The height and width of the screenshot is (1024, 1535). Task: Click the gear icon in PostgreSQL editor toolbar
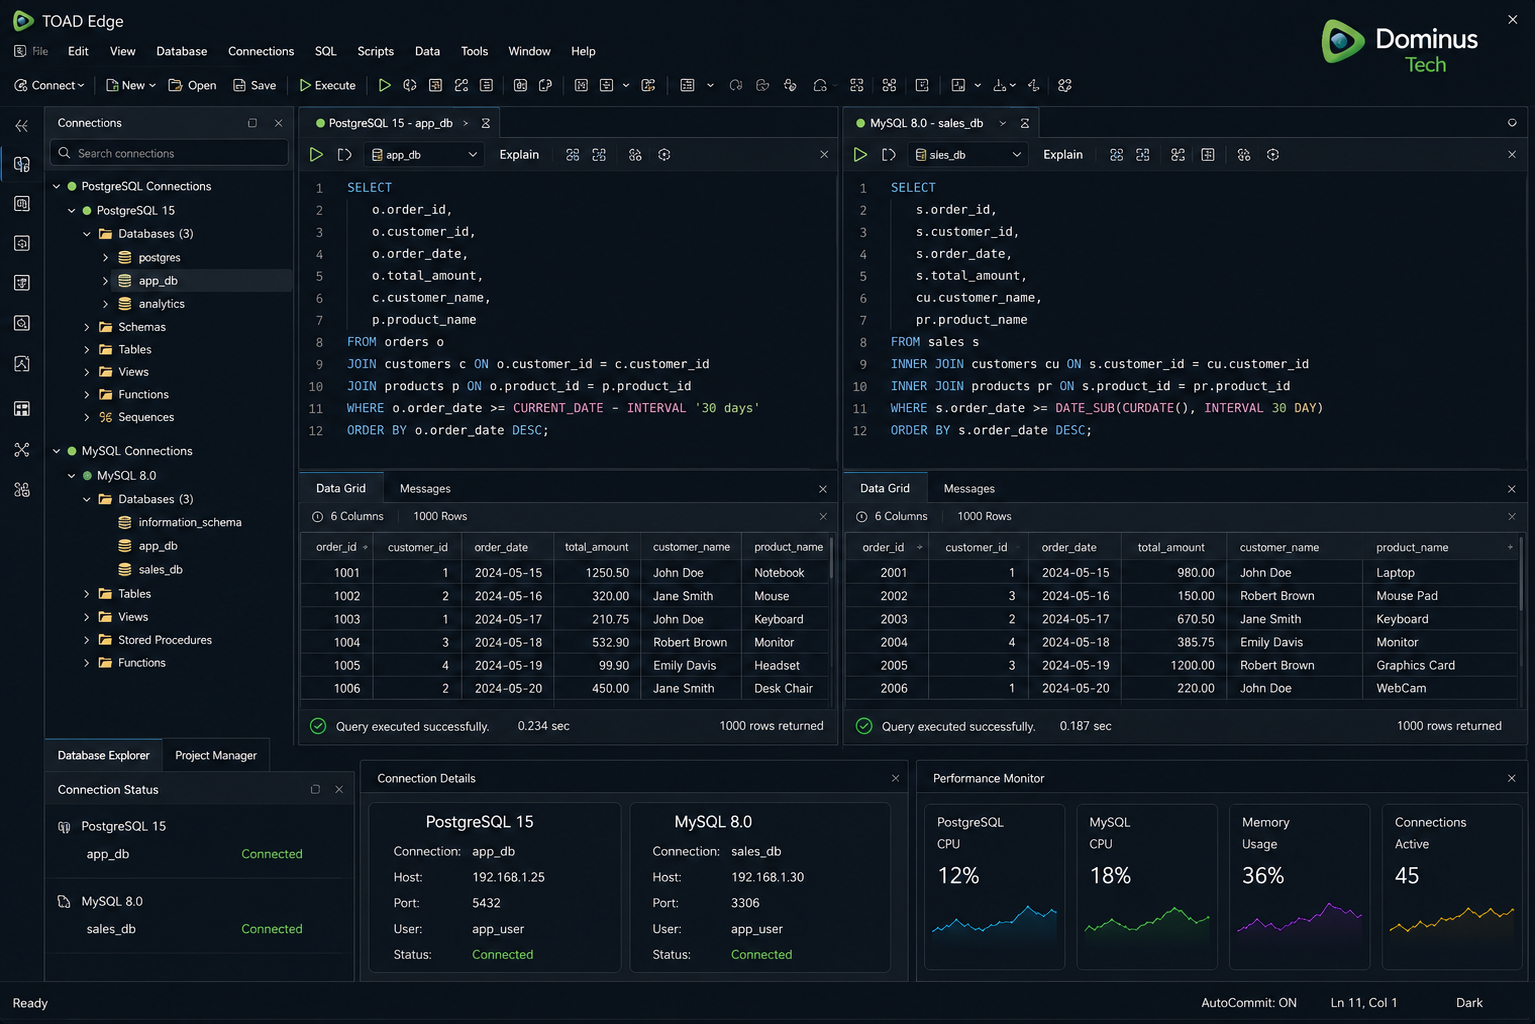(x=664, y=155)
